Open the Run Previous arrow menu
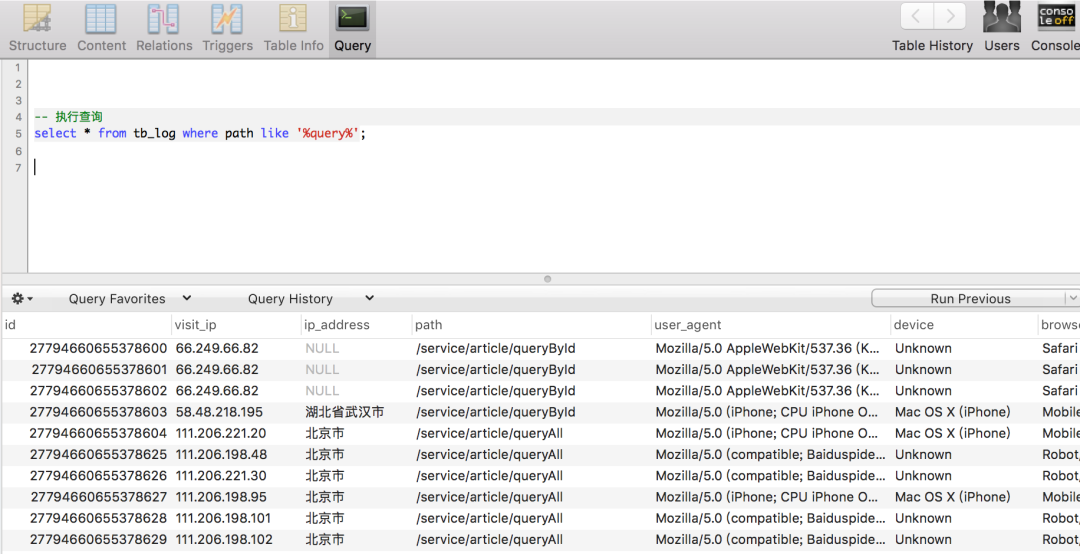Viewport: 1080px width, 554px height. (1073, 298)
